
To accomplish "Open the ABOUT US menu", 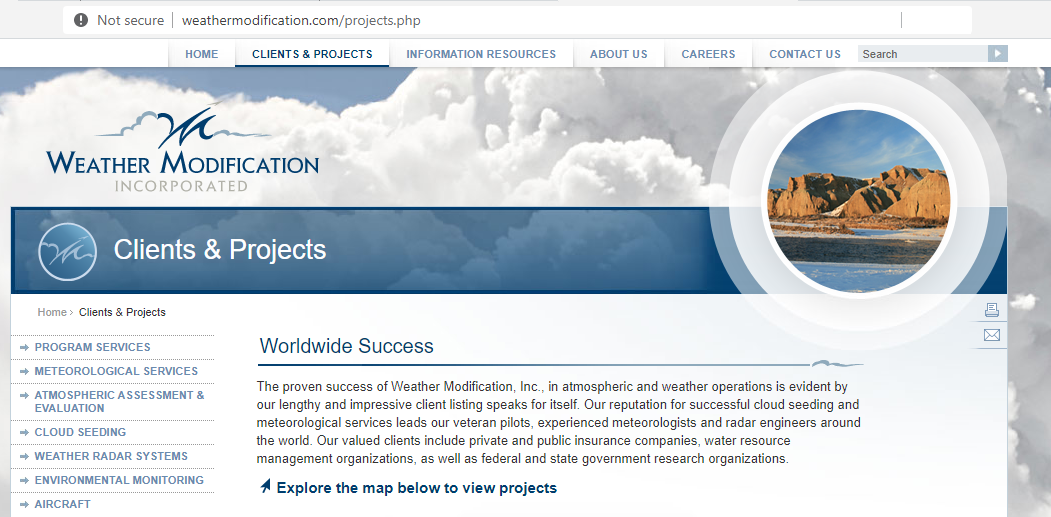I will point(619,54).
